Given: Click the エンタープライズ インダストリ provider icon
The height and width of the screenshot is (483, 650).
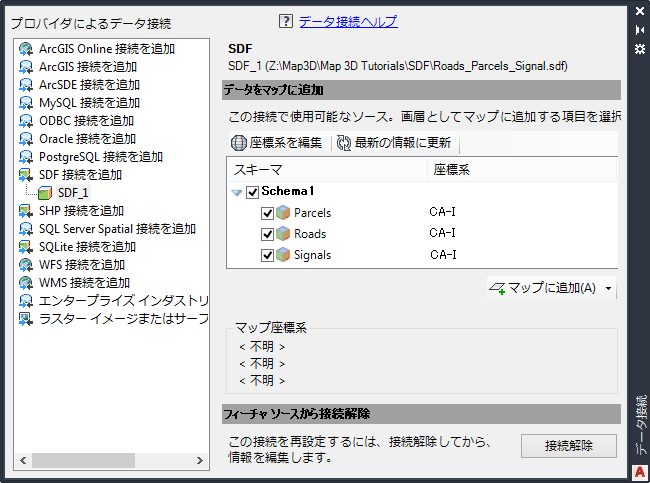Looking at the screenshot, I should pos(26,301).
